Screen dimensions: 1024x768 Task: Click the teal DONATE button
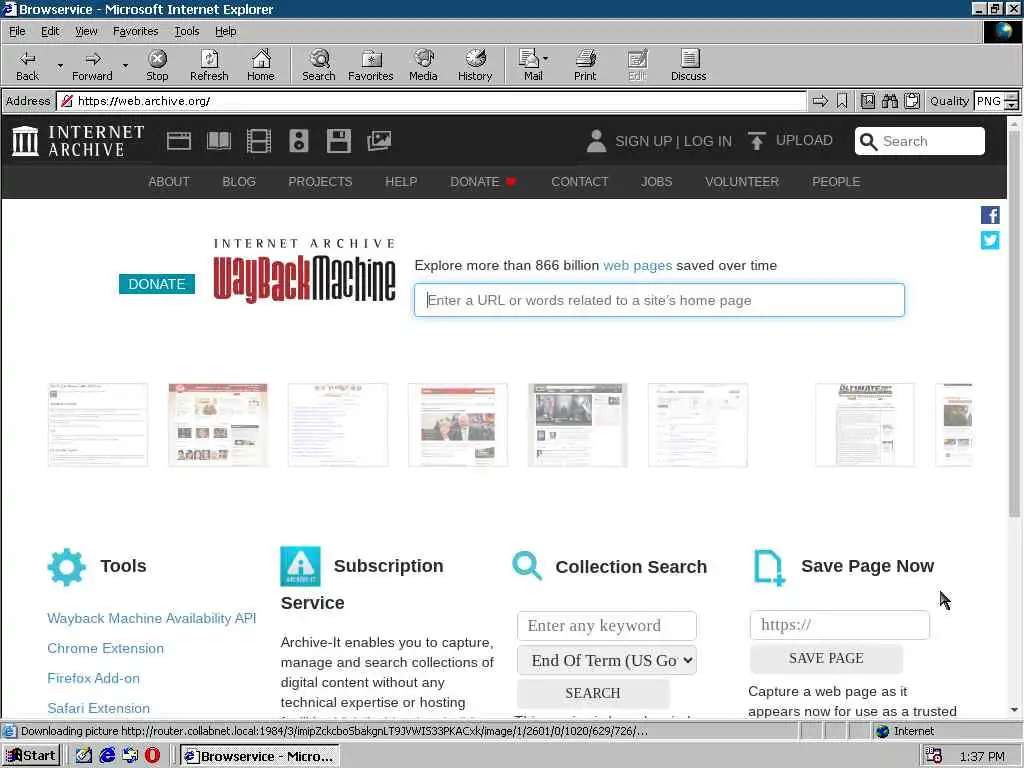click(157, 284)
